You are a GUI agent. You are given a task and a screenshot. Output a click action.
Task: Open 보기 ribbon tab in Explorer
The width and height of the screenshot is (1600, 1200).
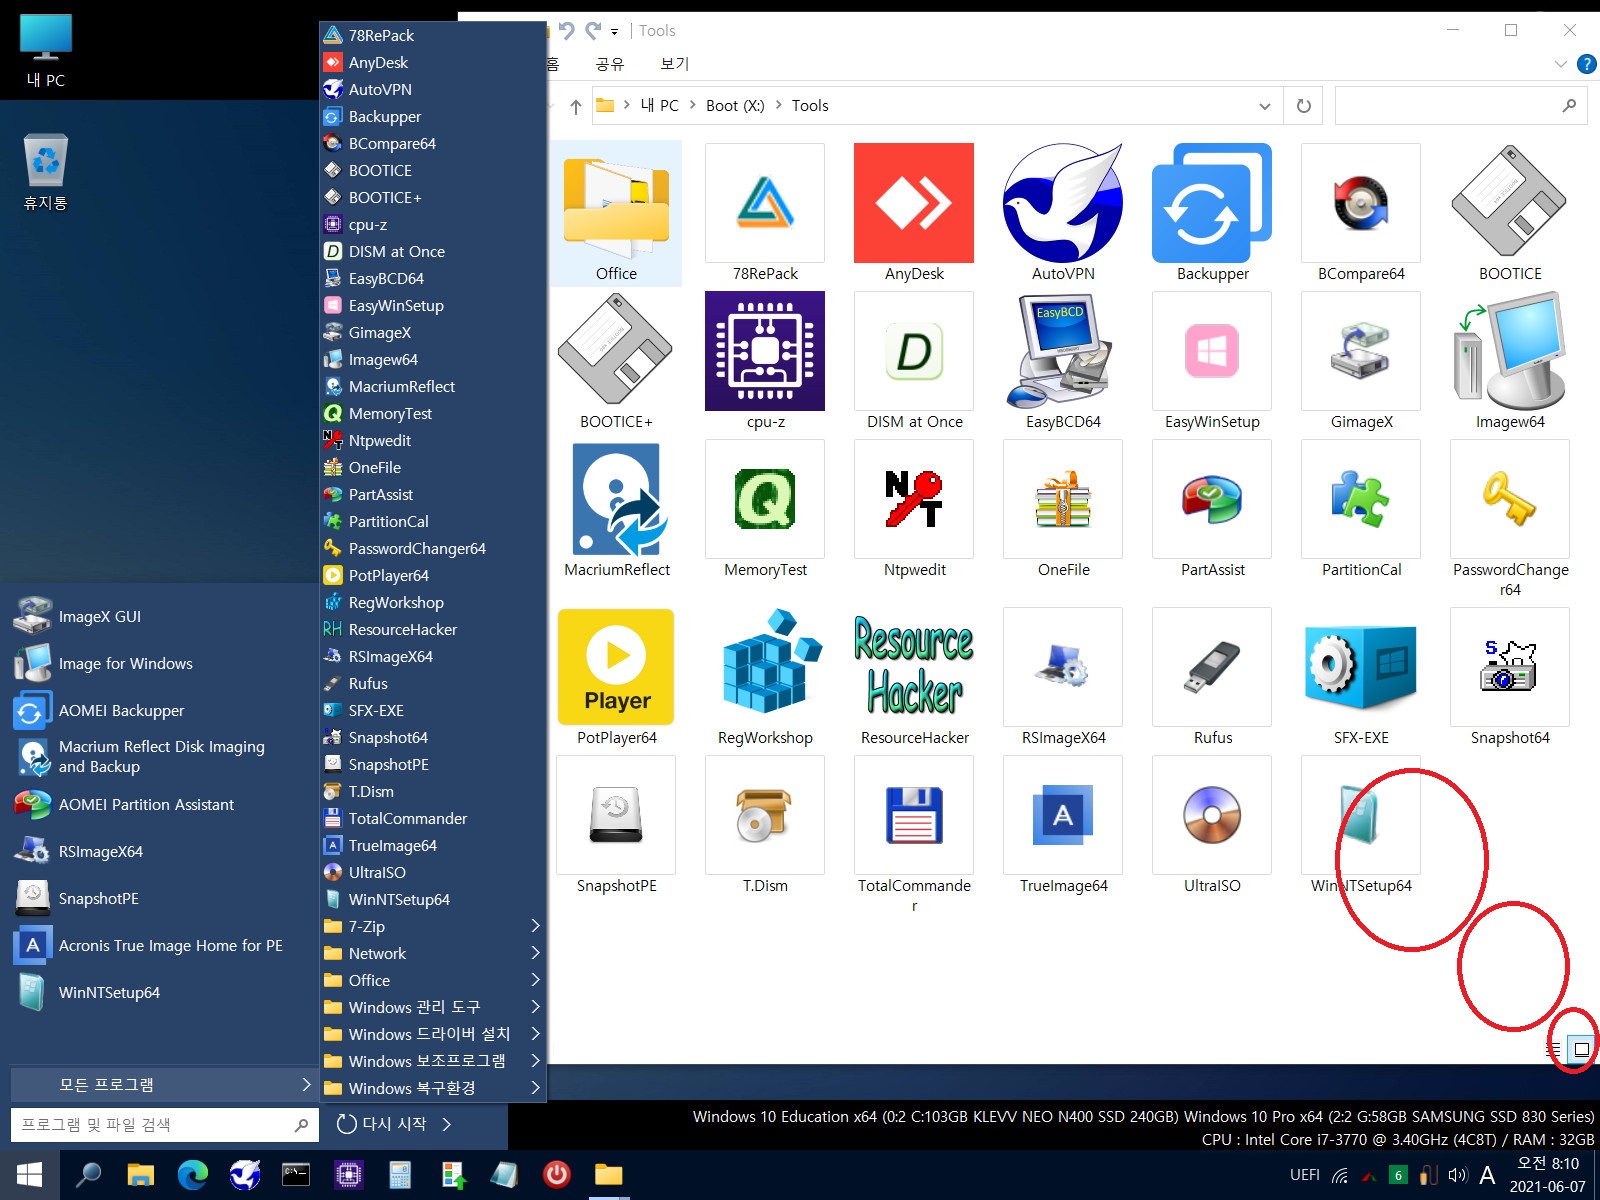(x=675, y=64)
